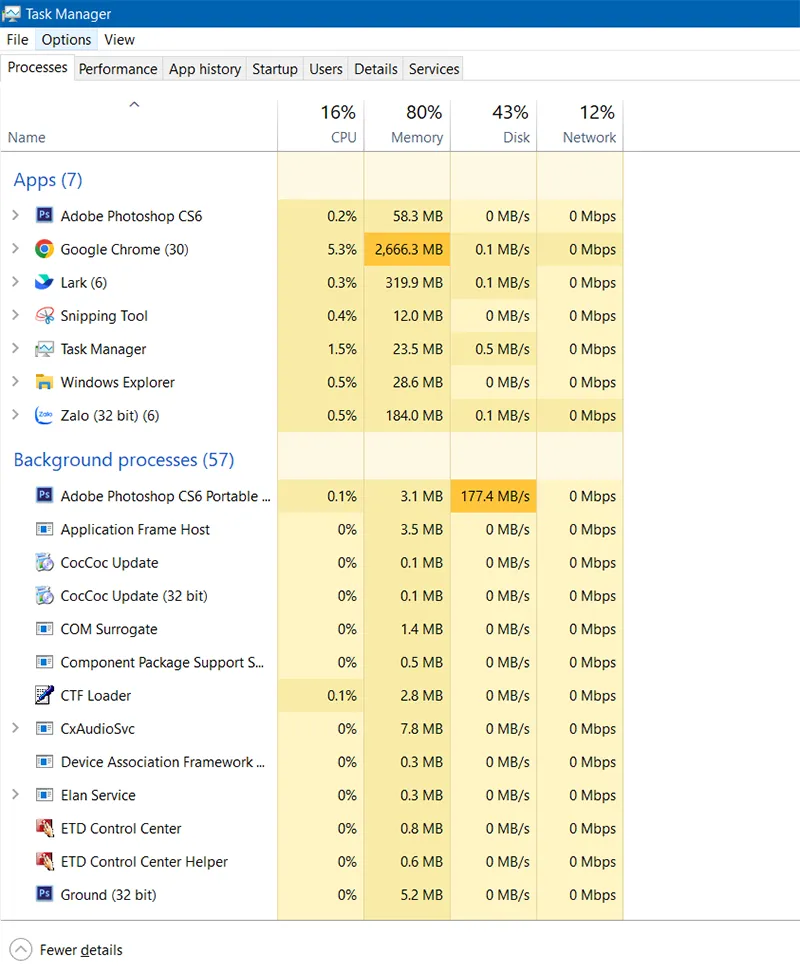
Task: Click the Google Chrome icon
Action: point(44,249)
